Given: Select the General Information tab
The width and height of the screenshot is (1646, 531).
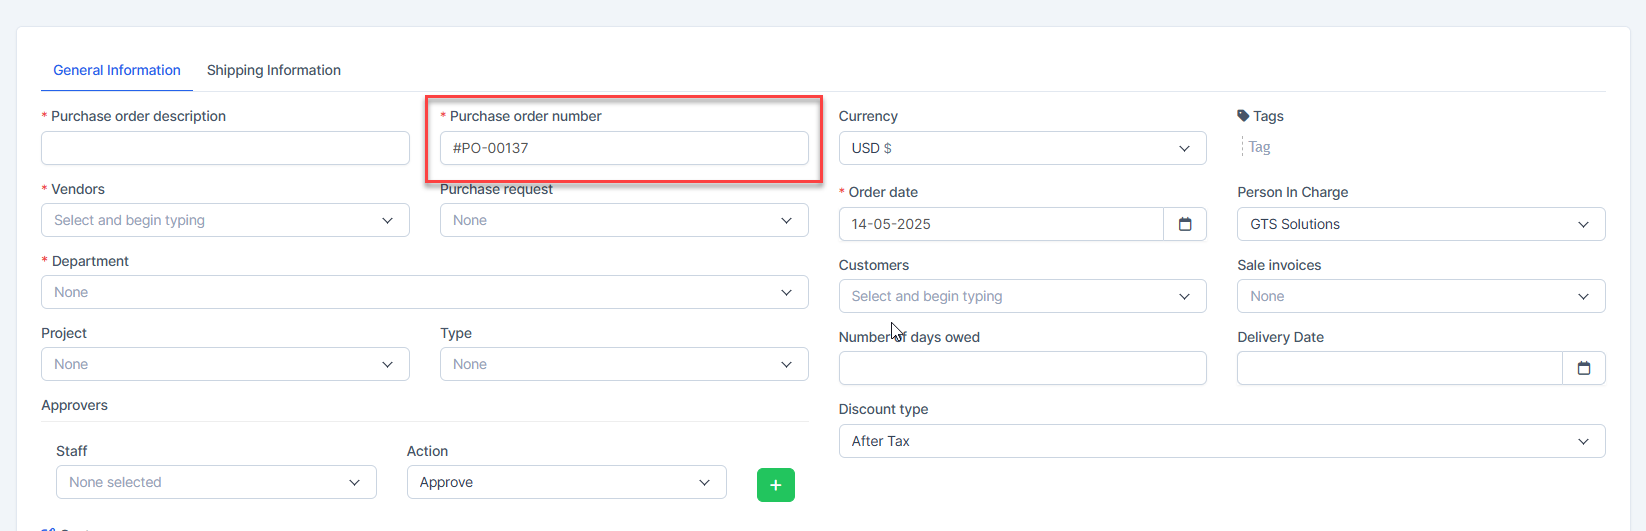Looking at the screenshot, I should click(x=117, y=70).
